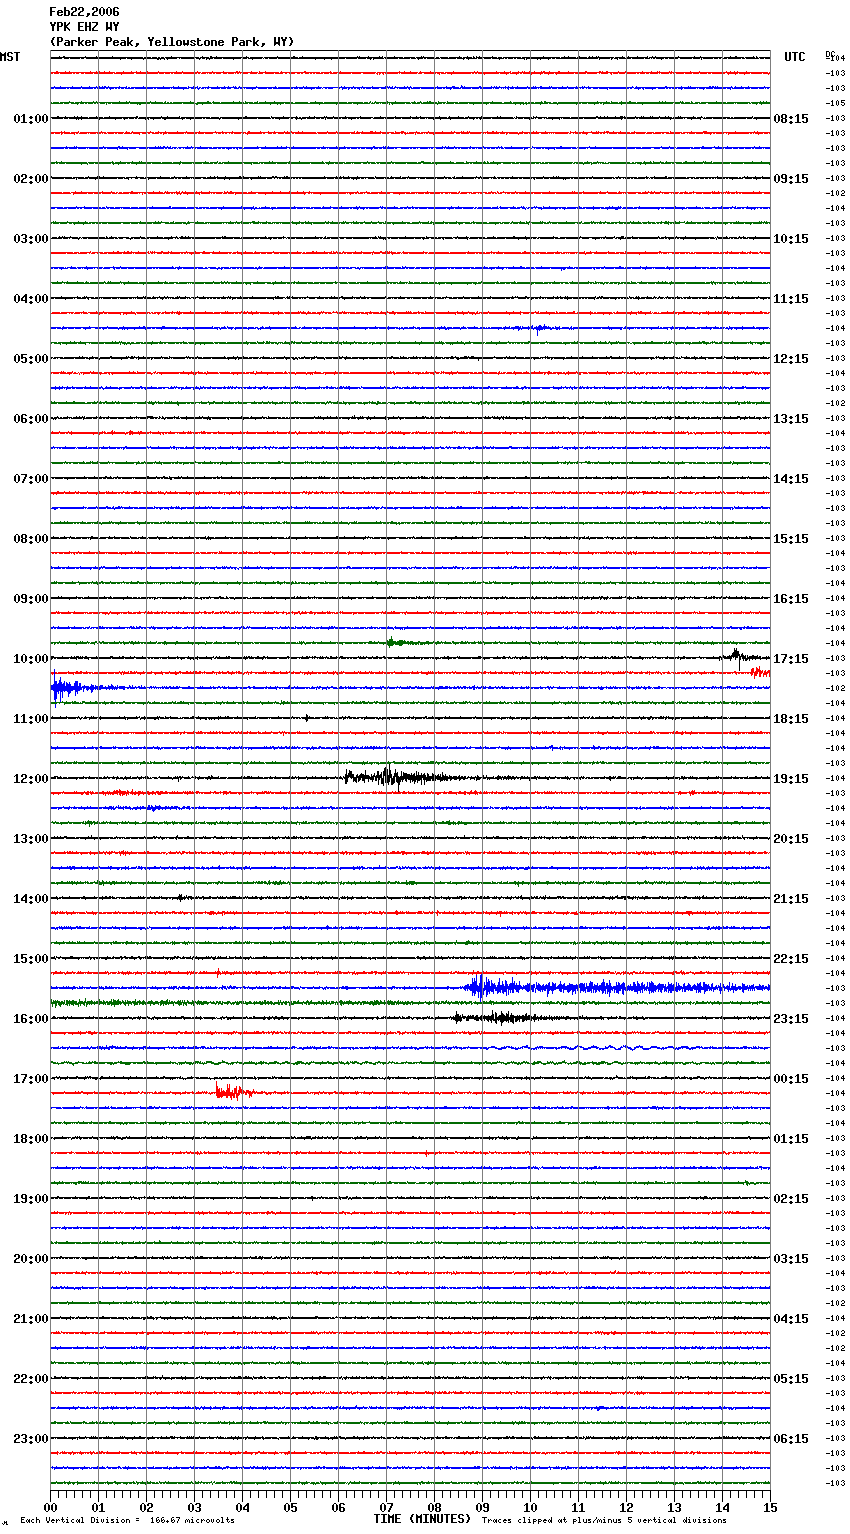Select the 13:00 MST row label
The width and height of the screenshot is (850, 1534).
click(31, 839)
